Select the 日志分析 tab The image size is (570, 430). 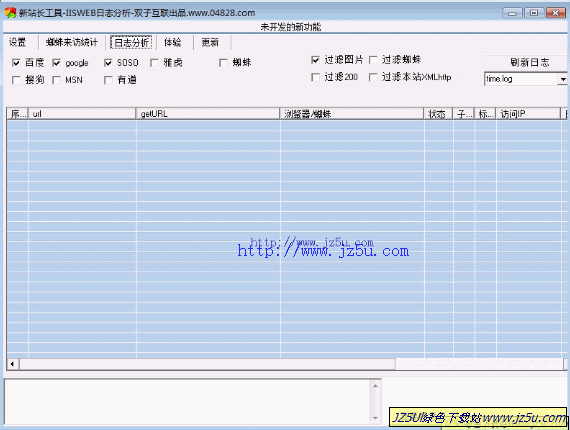[x=131, y=43]
